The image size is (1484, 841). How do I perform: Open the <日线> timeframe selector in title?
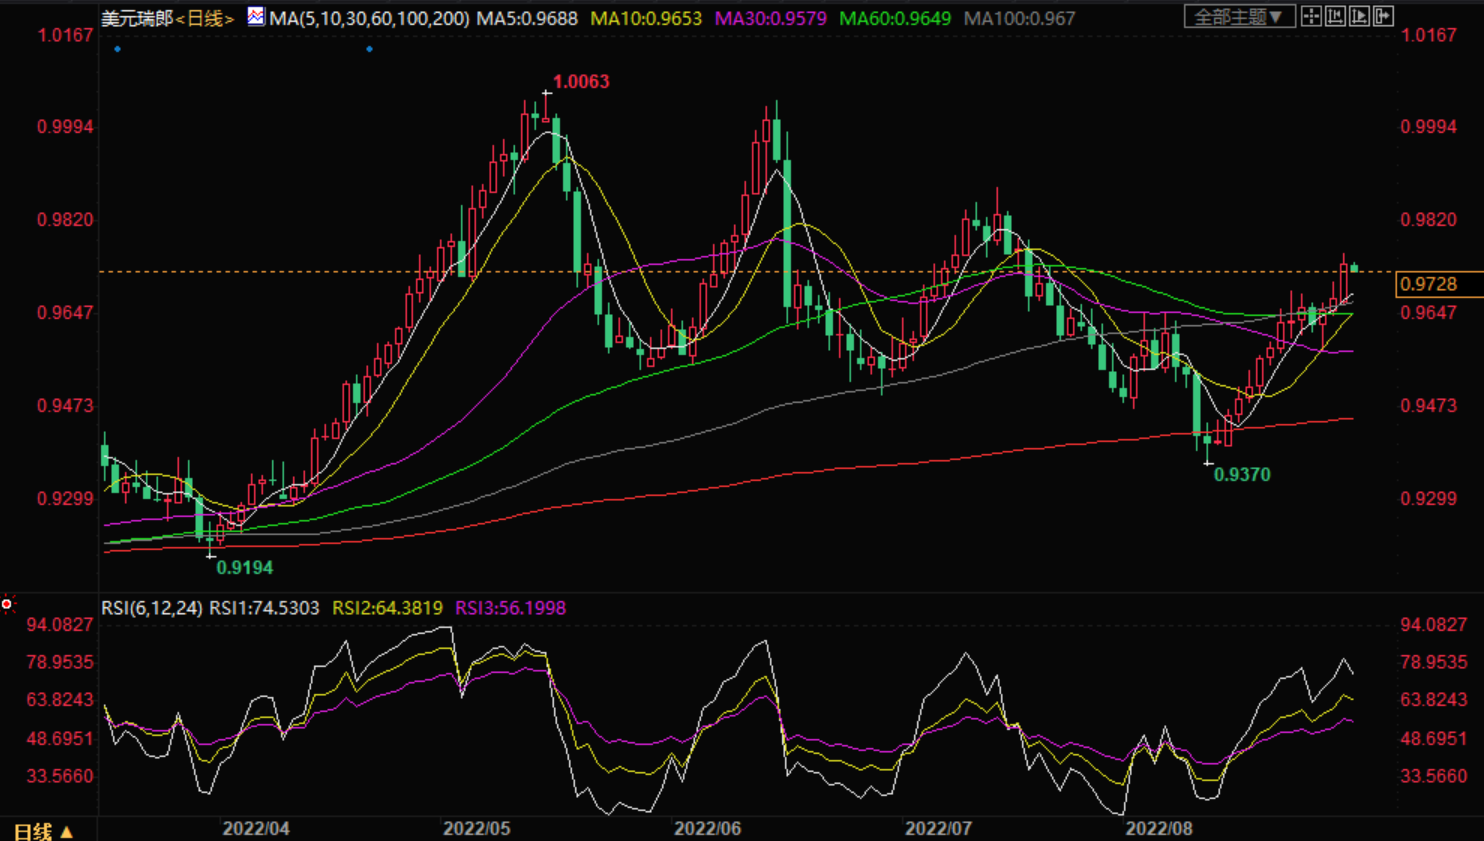205,18
